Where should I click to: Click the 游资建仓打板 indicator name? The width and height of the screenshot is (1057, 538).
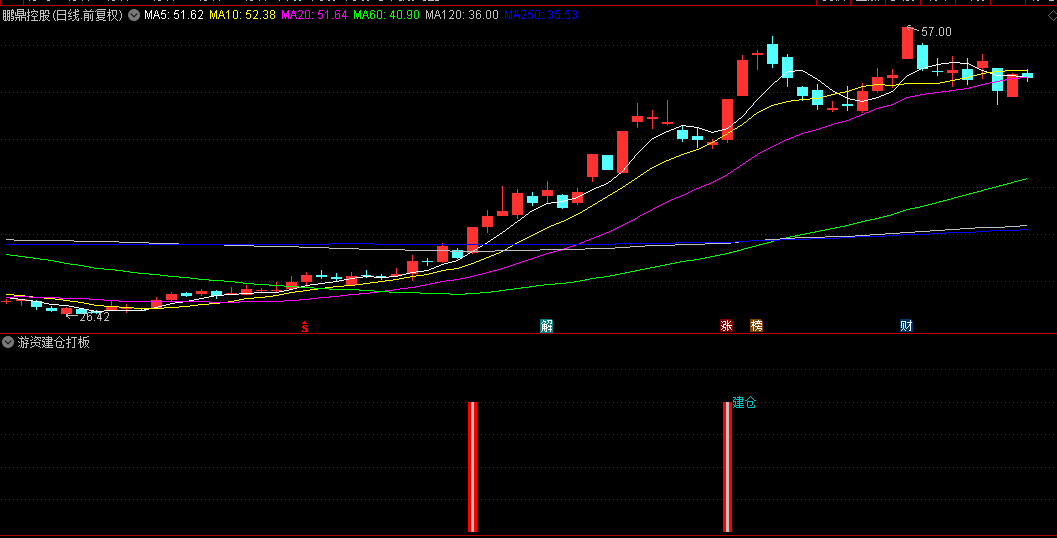point(53,342)
